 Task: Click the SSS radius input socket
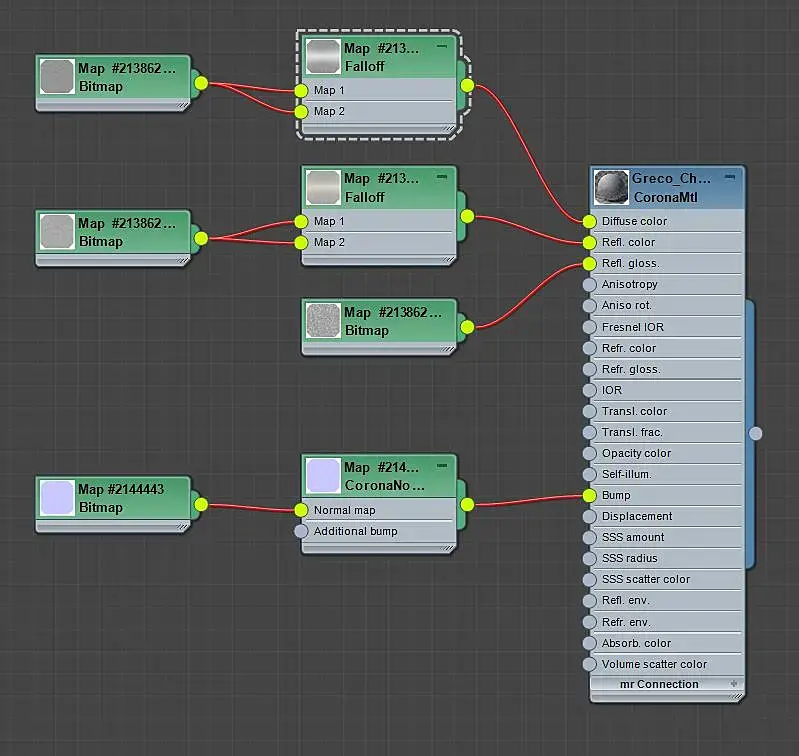click(x=590, y=558)
